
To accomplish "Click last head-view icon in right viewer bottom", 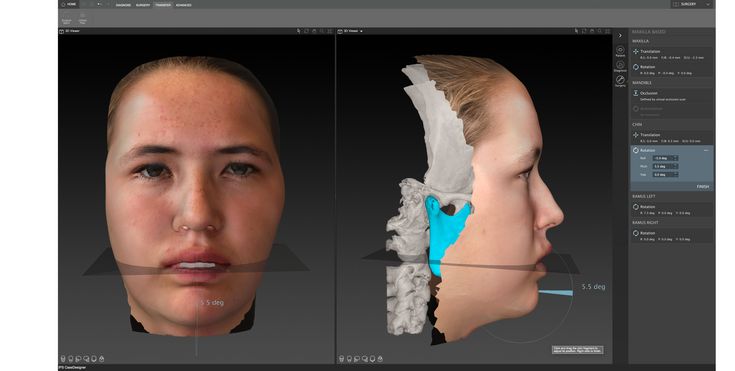I will coord(380,359).
